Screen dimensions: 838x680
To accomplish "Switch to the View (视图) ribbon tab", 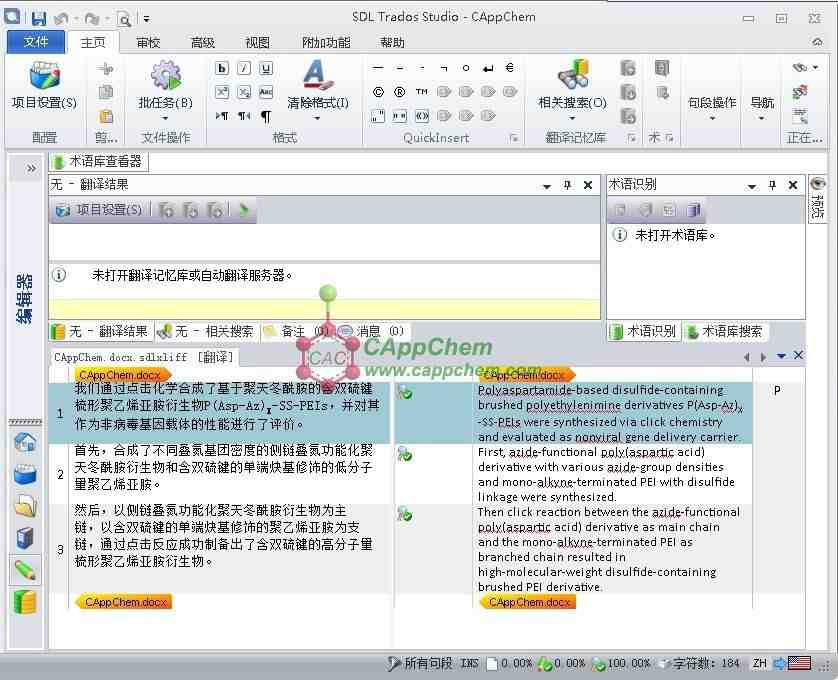I will coord(258,42).
